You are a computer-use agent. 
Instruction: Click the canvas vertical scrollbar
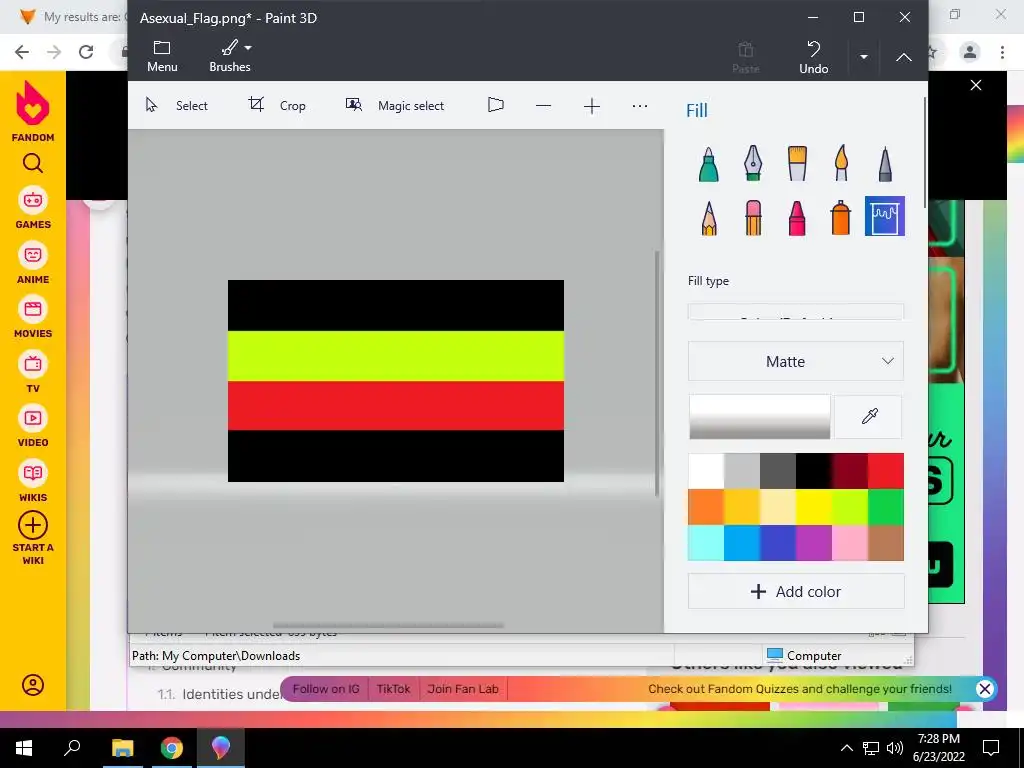(657, 373)
